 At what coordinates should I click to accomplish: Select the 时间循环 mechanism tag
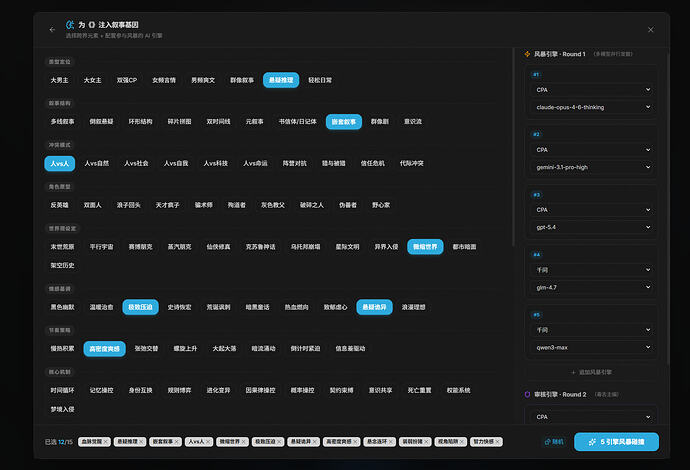pos(62,390)
